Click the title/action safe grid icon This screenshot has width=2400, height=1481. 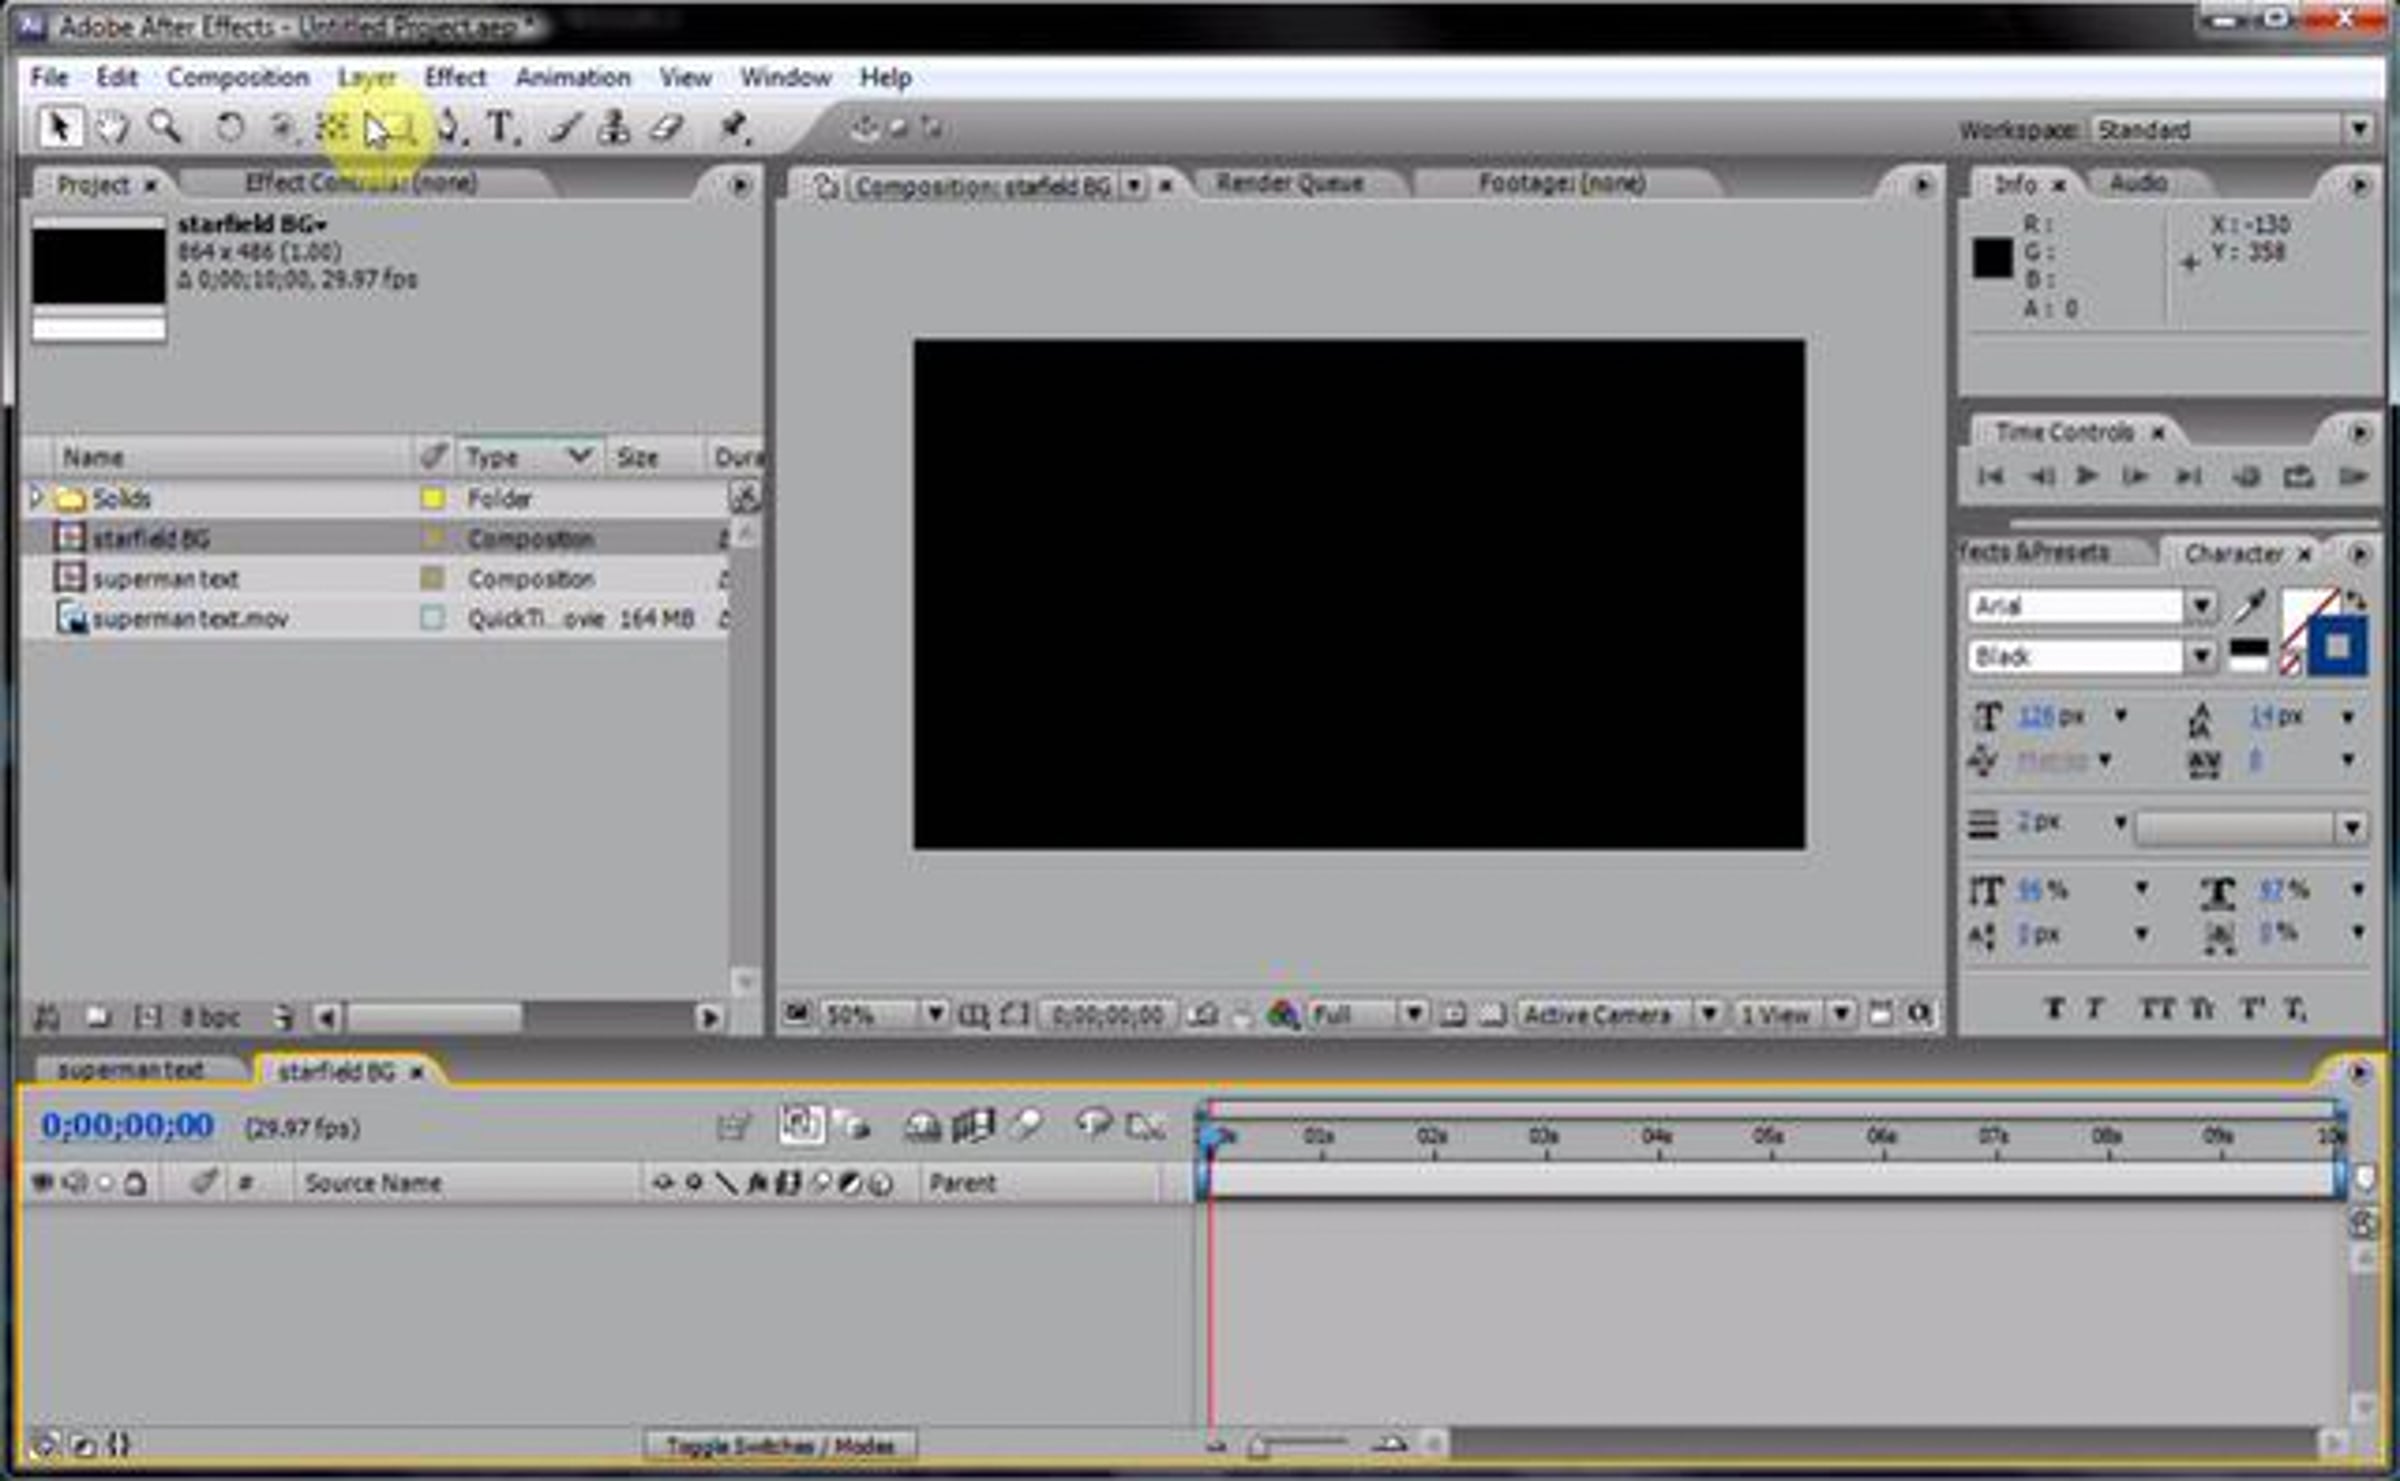pyautogui.click(x=973, y=1015)
